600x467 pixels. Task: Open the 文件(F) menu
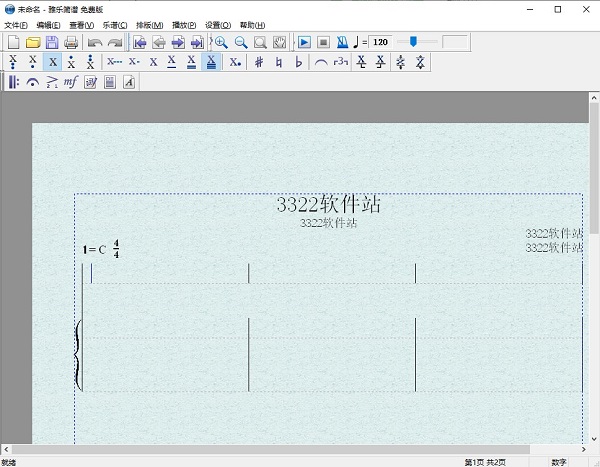click(x=16, y=25)
